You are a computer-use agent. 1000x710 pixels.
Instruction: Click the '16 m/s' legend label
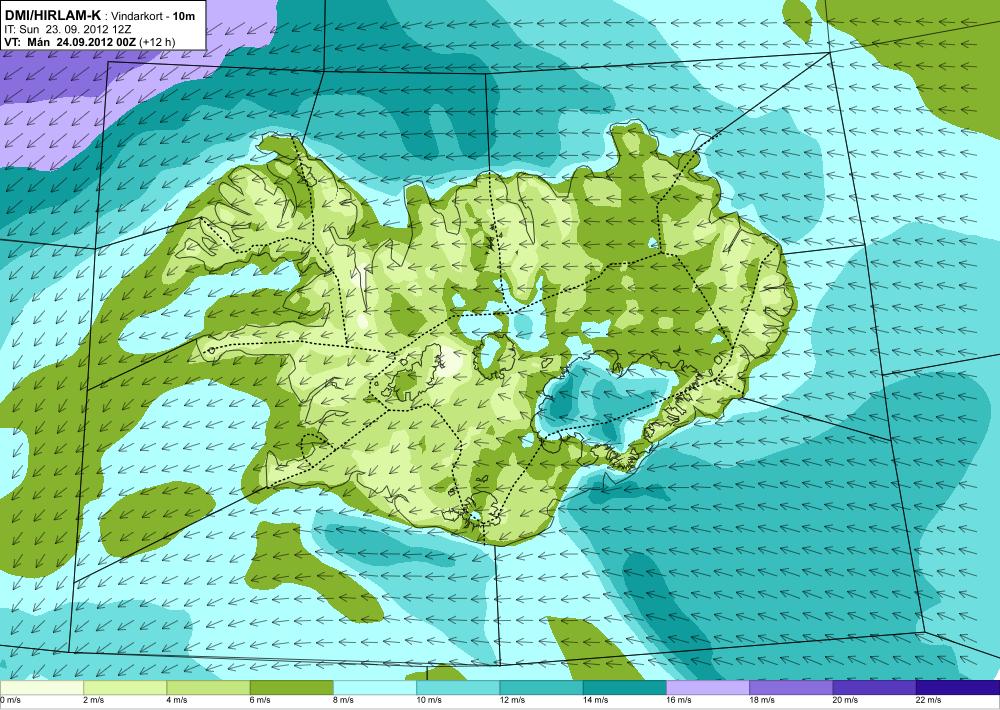tap(679, 700)
